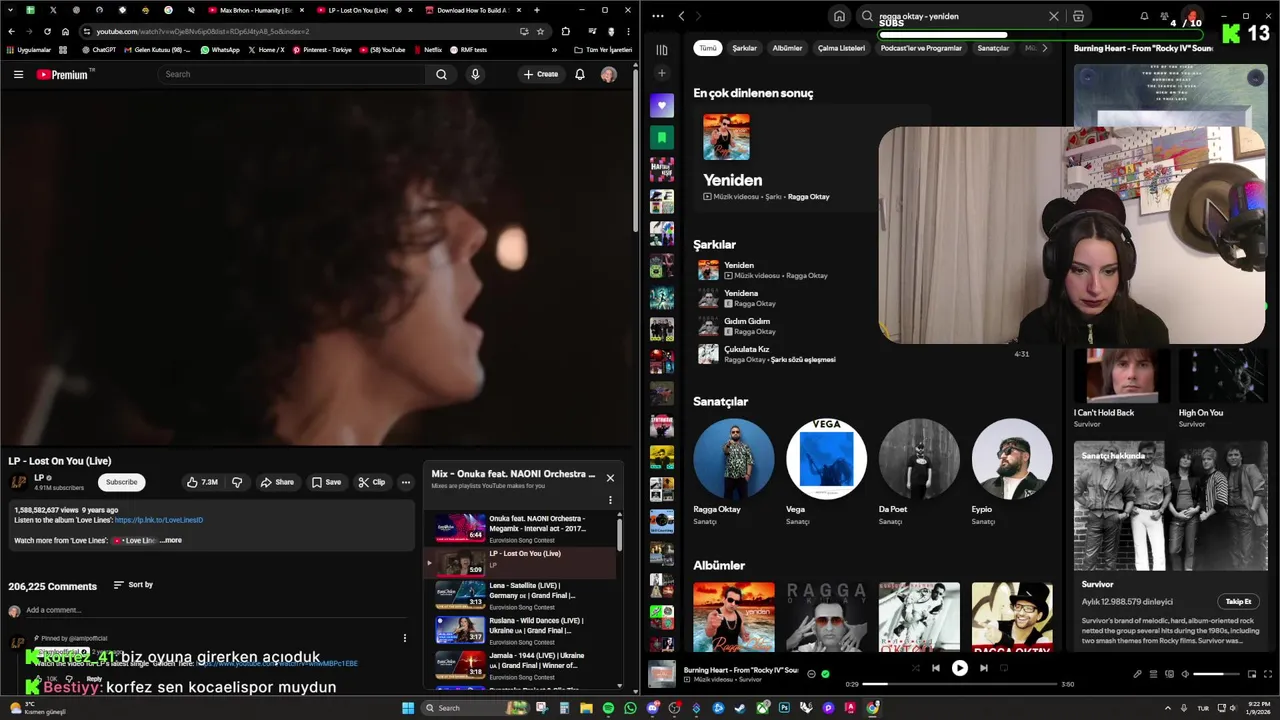Click the Add a comment field
Viewport: 1280px width, 720px height.
point(215,610)
